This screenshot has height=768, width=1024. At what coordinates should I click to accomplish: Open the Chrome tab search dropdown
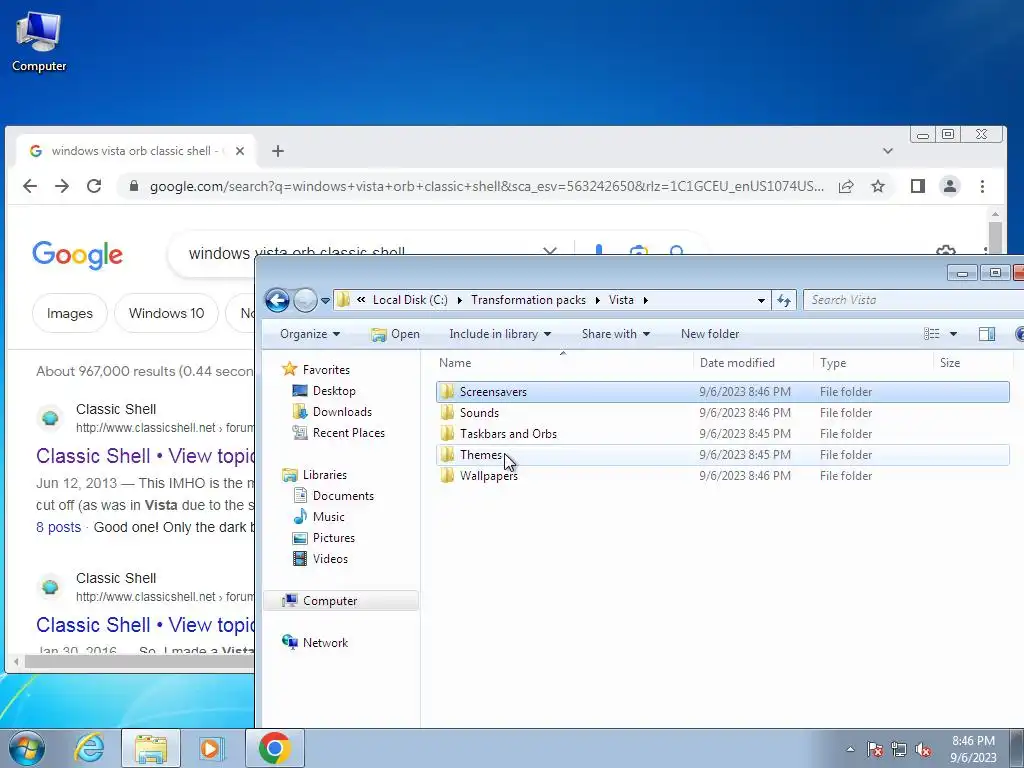click(x=888, y=151)
